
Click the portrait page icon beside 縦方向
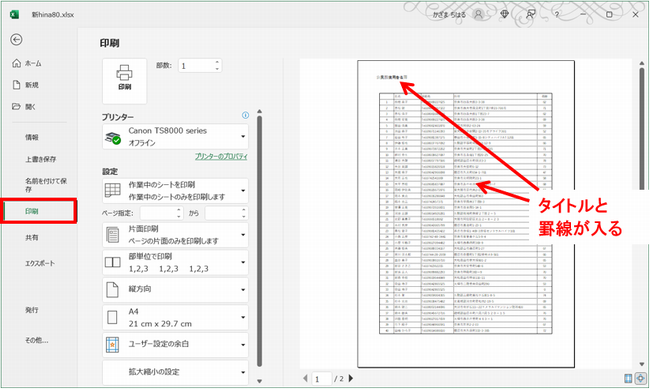click(x=112, y=290)
